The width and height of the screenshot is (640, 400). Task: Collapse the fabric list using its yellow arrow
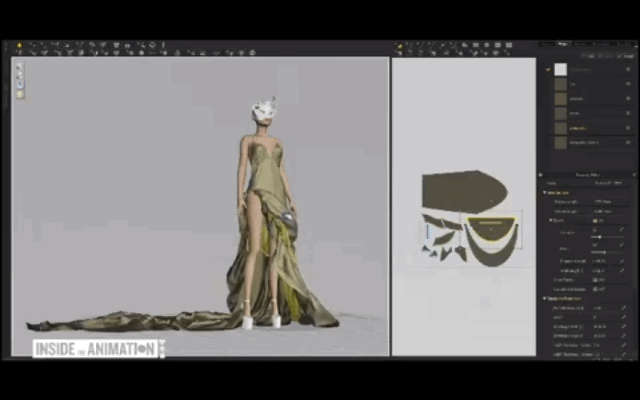[x=548, y=69]
